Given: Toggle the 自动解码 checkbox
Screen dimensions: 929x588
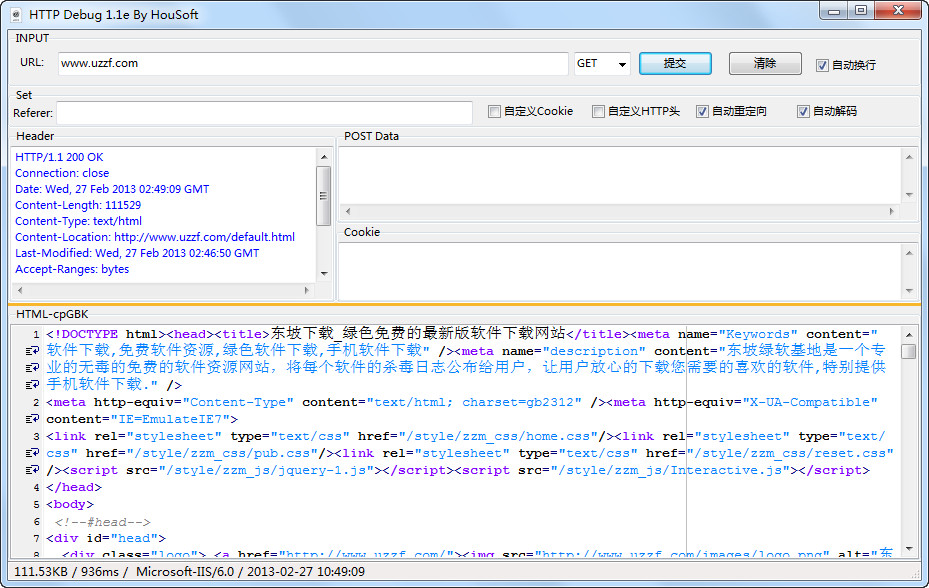Looking at the screenshot, I should click(x=803, y=111).
